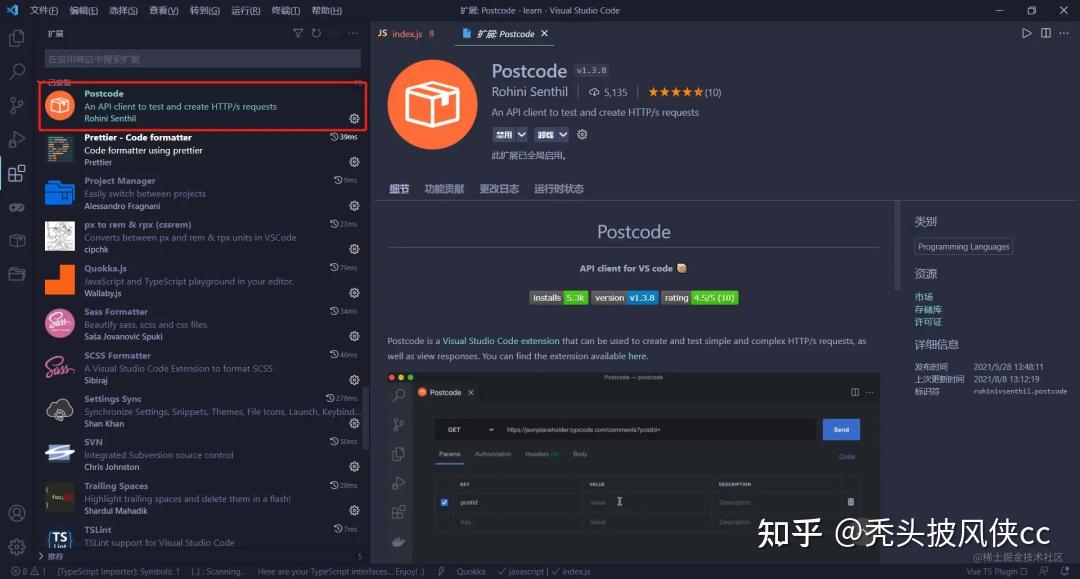Open the manage gear for Postcode row

pos(354,118)
